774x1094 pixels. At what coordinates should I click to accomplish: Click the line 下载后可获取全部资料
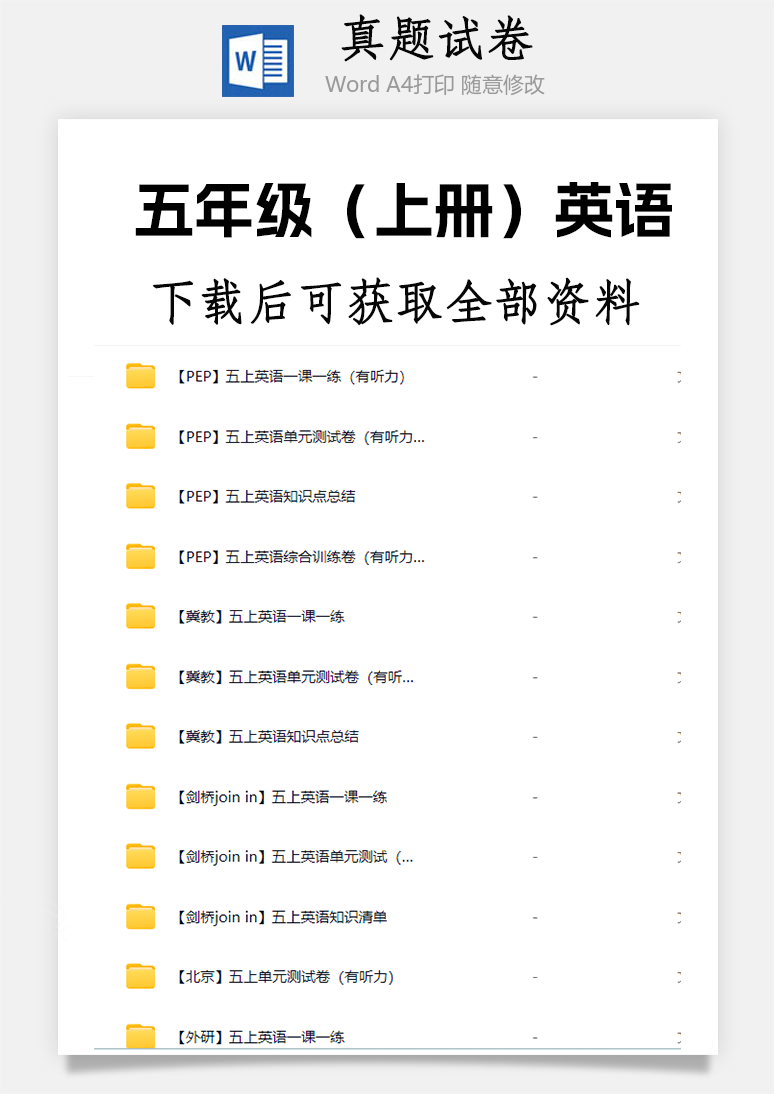396,302
